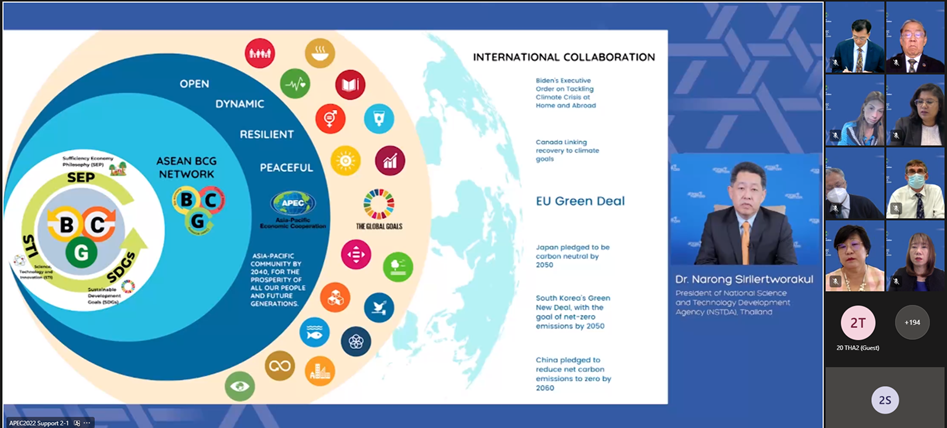Image resolution: width=947 pixels, height=428 pixels.
Task: Click the orange-red Gender Equality symbol icon
Action: point(330,118)
